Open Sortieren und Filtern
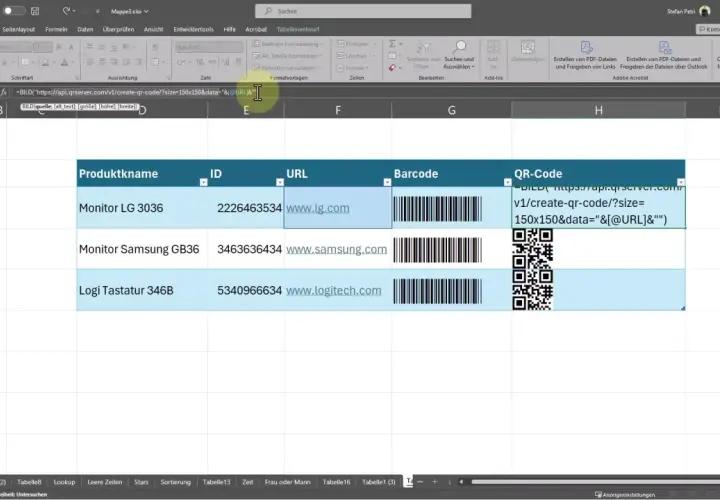This screenshot has width=720, height=500. pyautogui.click(x=423, y=56)
